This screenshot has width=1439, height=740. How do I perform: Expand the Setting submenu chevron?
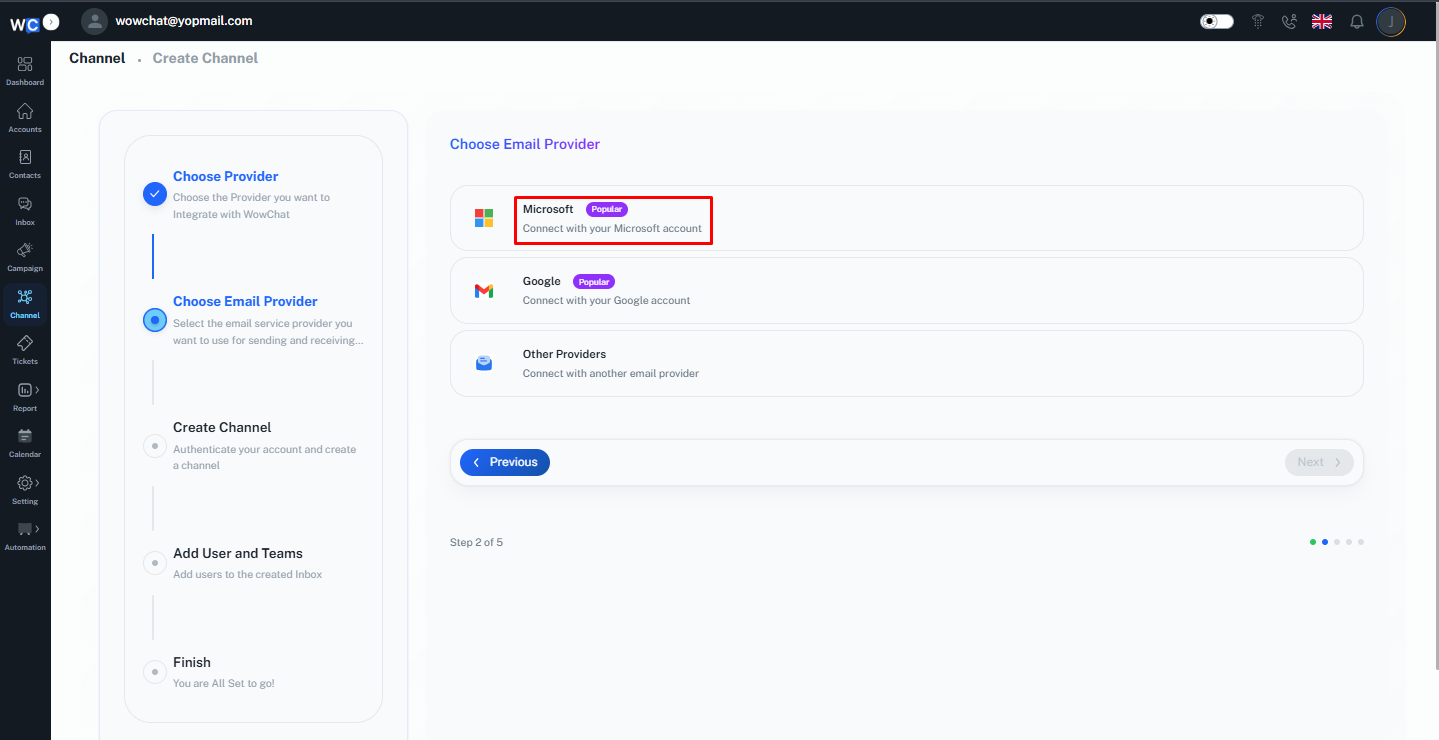coord(37,483)
